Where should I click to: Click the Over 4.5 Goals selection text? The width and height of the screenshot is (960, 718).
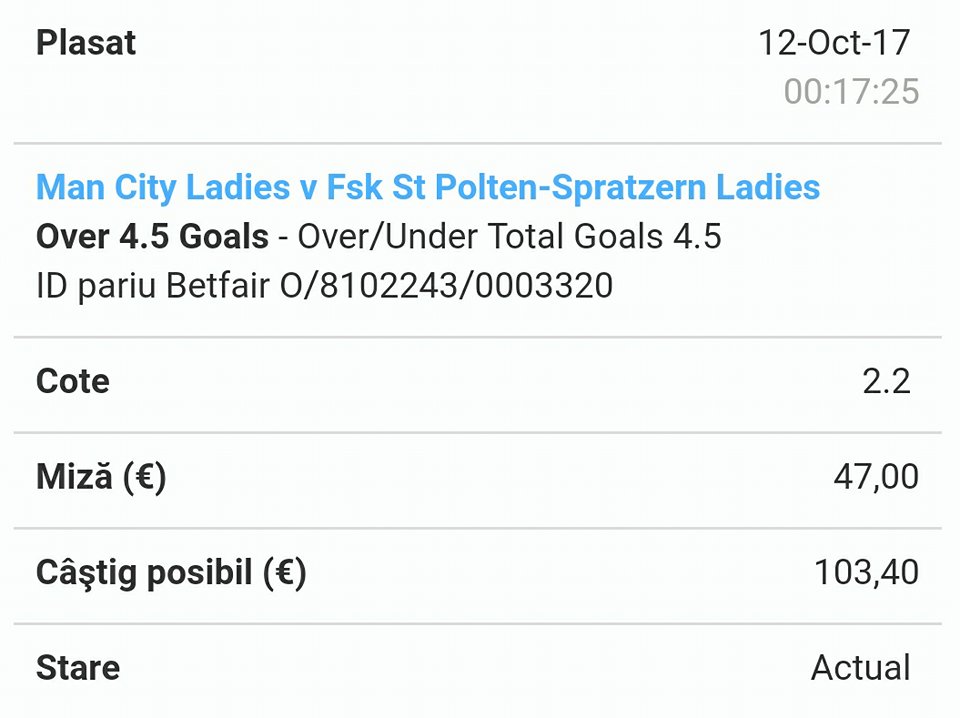[152, 236]
